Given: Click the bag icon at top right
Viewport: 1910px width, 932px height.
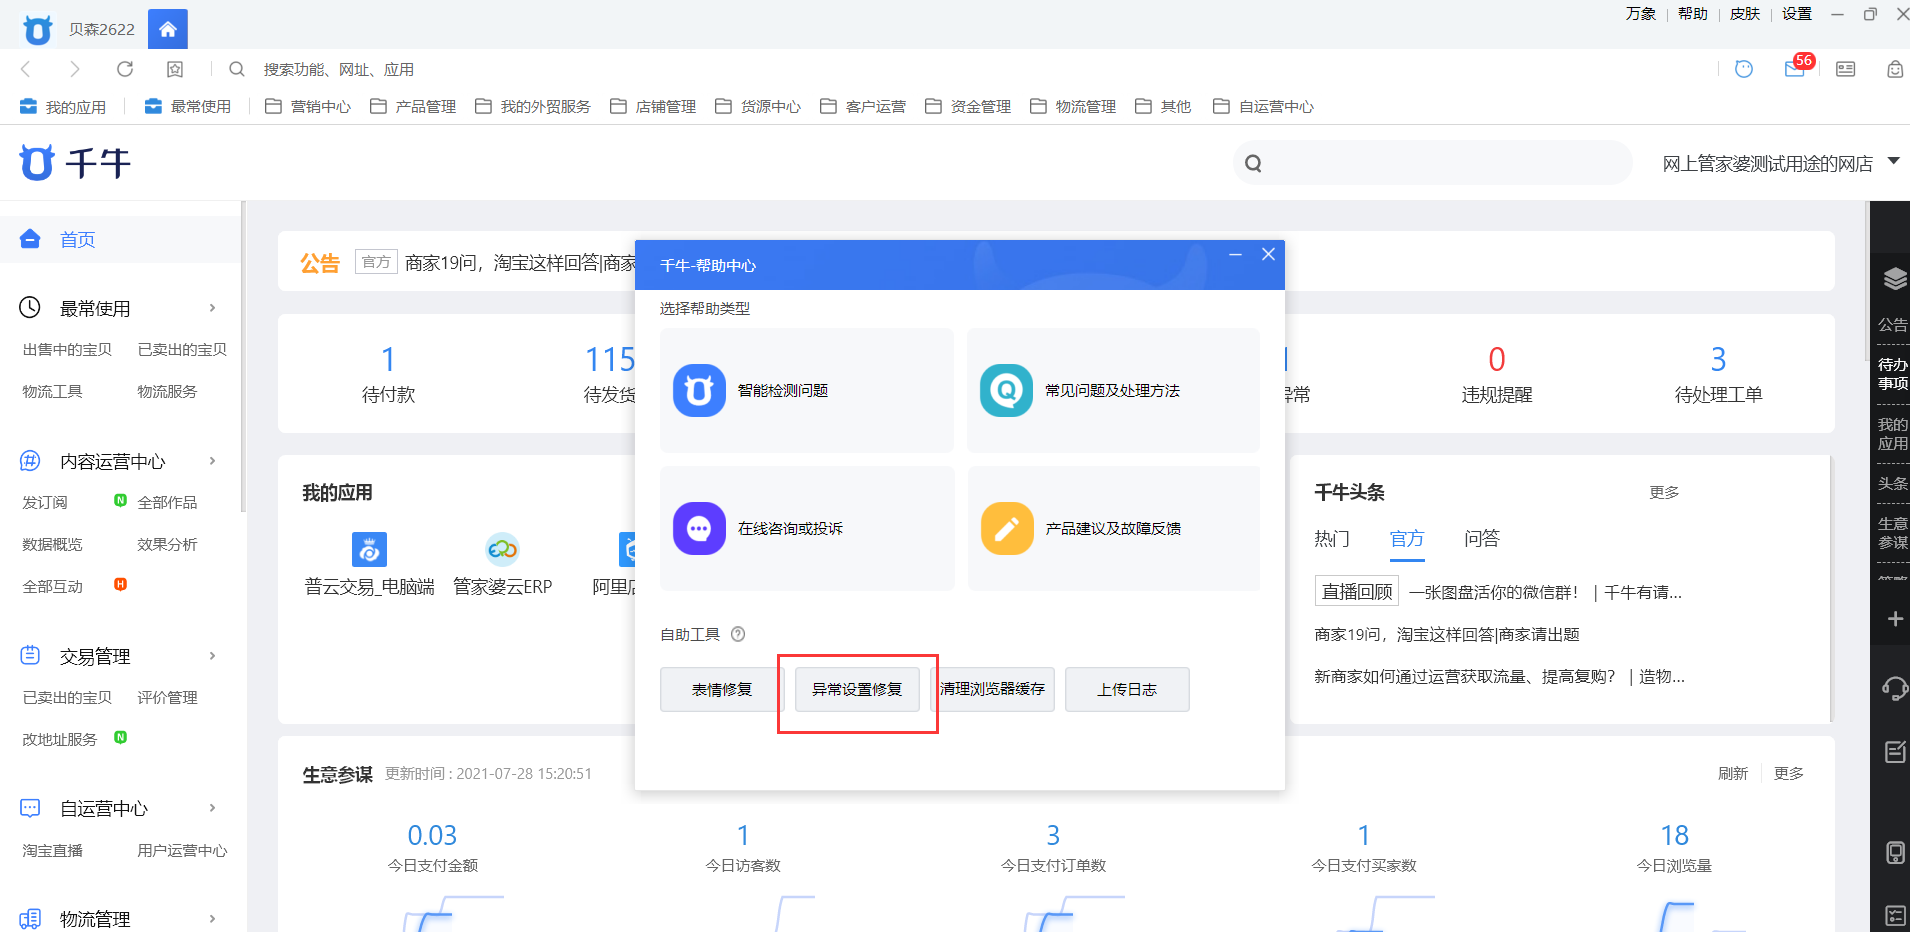Looking at the screenshot, I should 1895,69.
